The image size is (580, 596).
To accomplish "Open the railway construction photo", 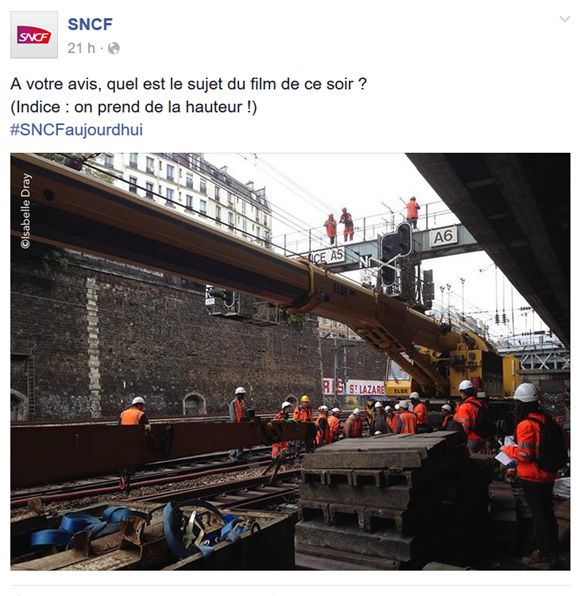I will [x=290, y=361].
